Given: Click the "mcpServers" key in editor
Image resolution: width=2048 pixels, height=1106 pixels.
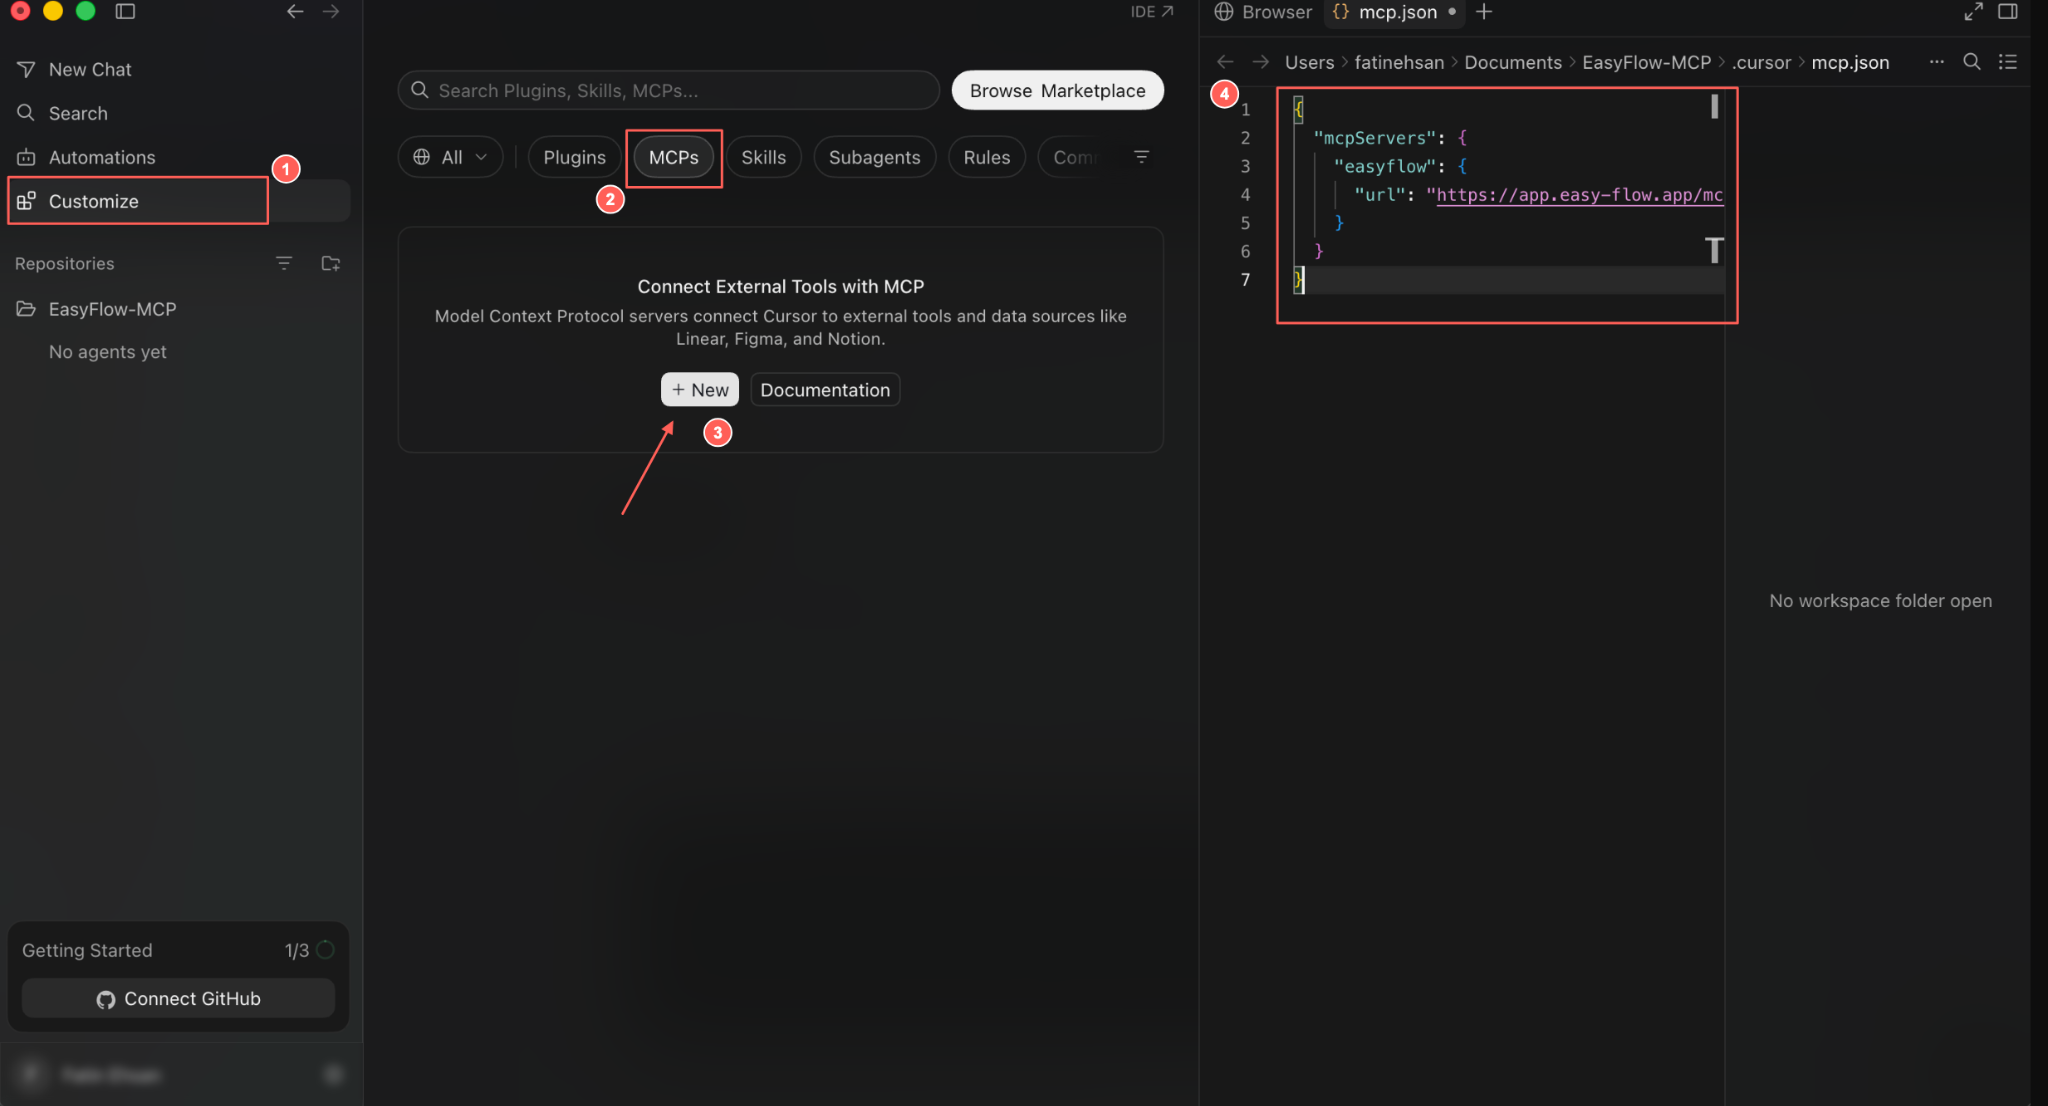Looking at the screenshot, I should pos(1375,138).
